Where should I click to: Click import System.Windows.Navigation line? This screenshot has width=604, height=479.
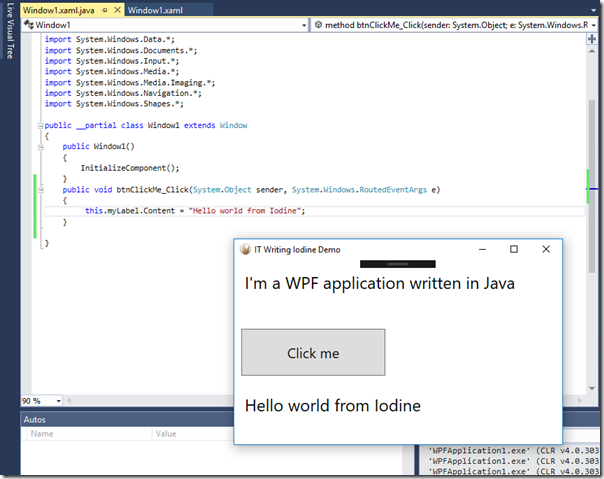point(123,93)
